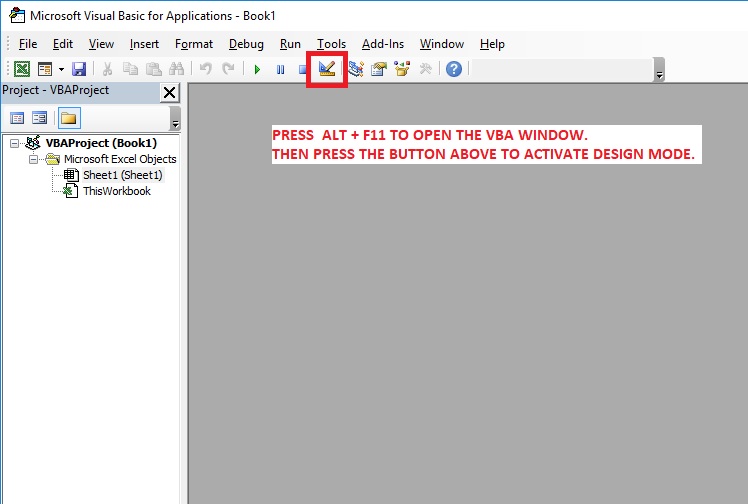Collapse Microsoft Excel Objects folder node
The image size is (748, 504).
(x=33, y=159)
